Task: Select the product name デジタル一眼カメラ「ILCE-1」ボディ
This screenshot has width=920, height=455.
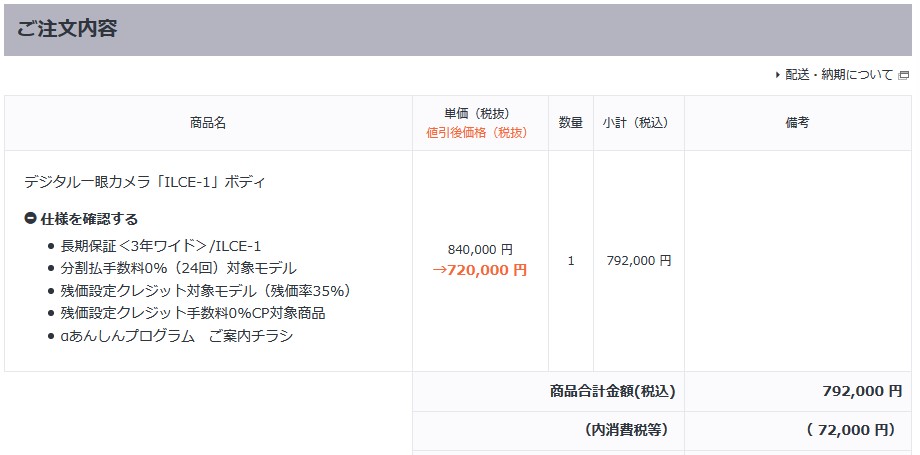Action: tap(145, 182)
